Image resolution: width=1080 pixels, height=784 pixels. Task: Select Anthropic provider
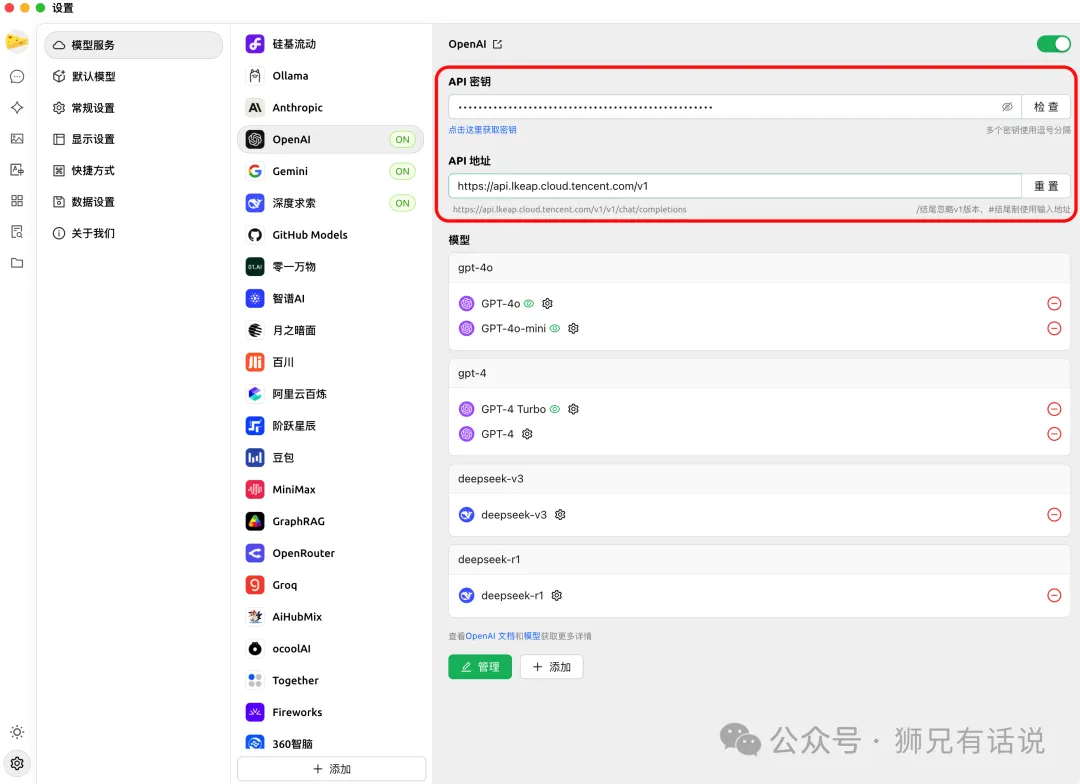click(x=331, y=107)
